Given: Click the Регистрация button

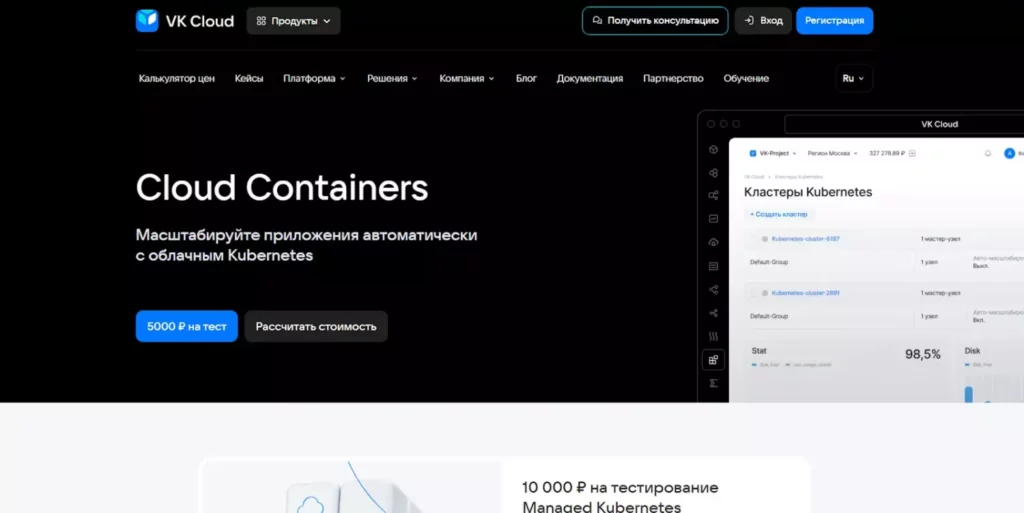Looking at the screenshot, I should click(834, 20).
